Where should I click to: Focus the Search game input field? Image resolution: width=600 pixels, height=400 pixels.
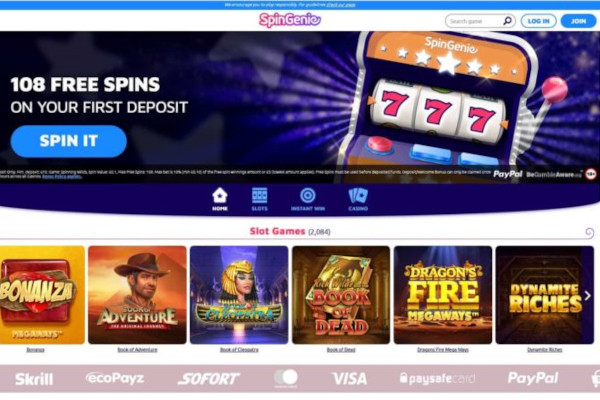pos(475,21)
